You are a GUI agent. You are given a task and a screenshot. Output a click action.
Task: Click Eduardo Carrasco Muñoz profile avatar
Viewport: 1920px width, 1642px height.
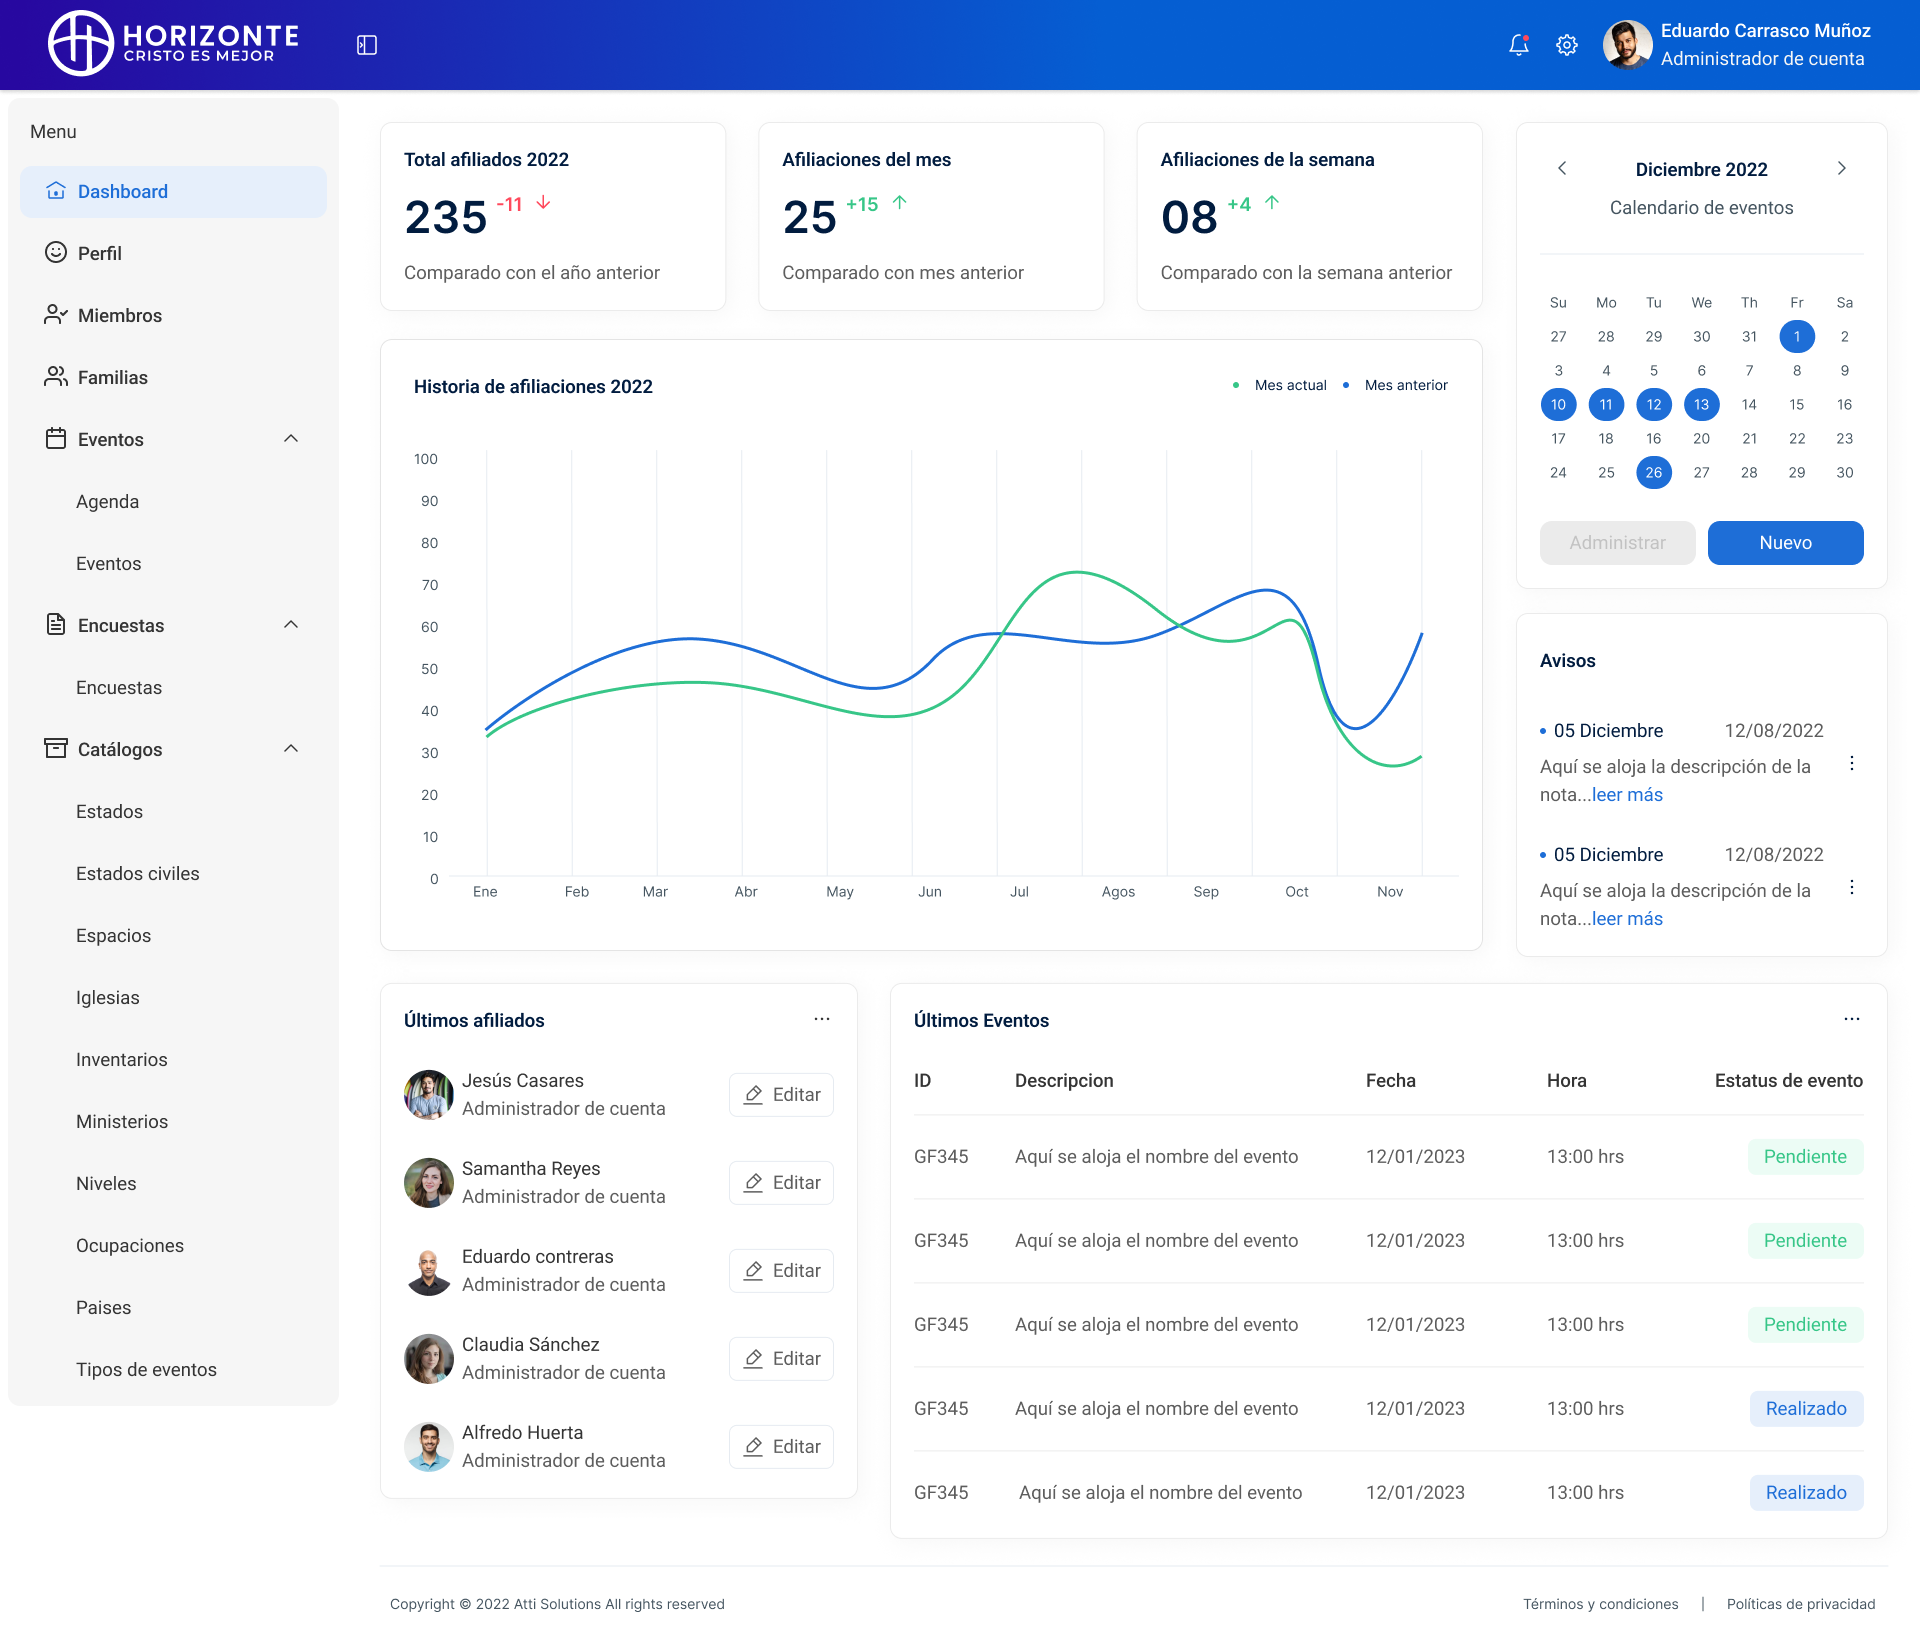[1627, 45]
